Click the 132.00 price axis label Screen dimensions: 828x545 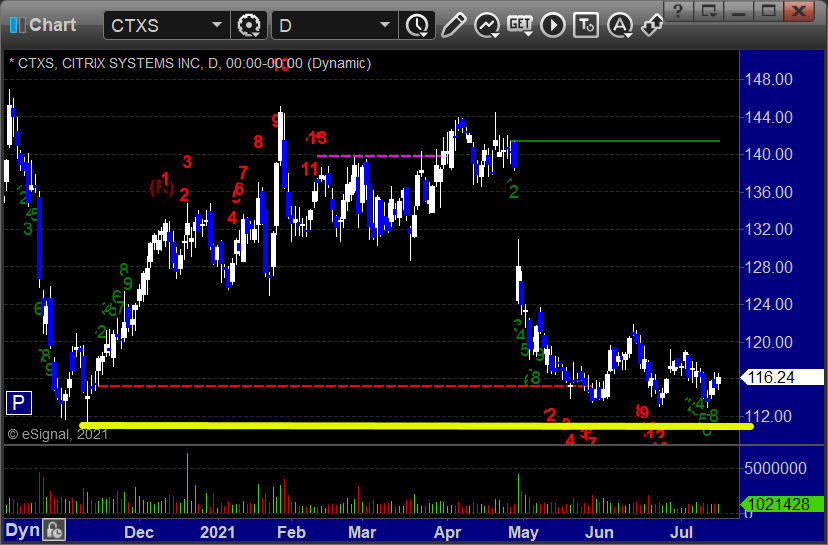coord(768,230)
